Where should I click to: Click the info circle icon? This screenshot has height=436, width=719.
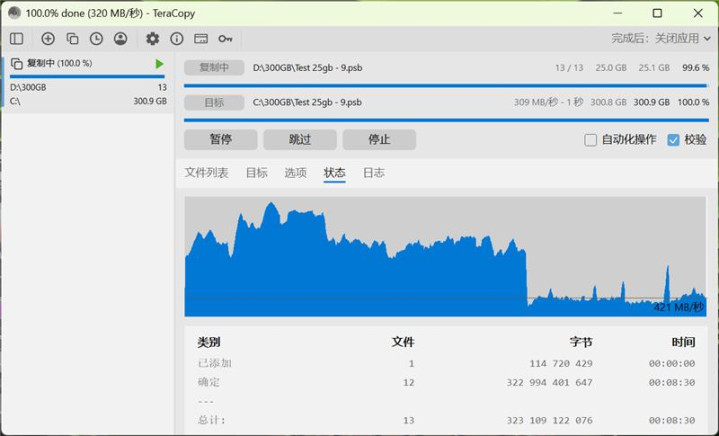point(177,39)
